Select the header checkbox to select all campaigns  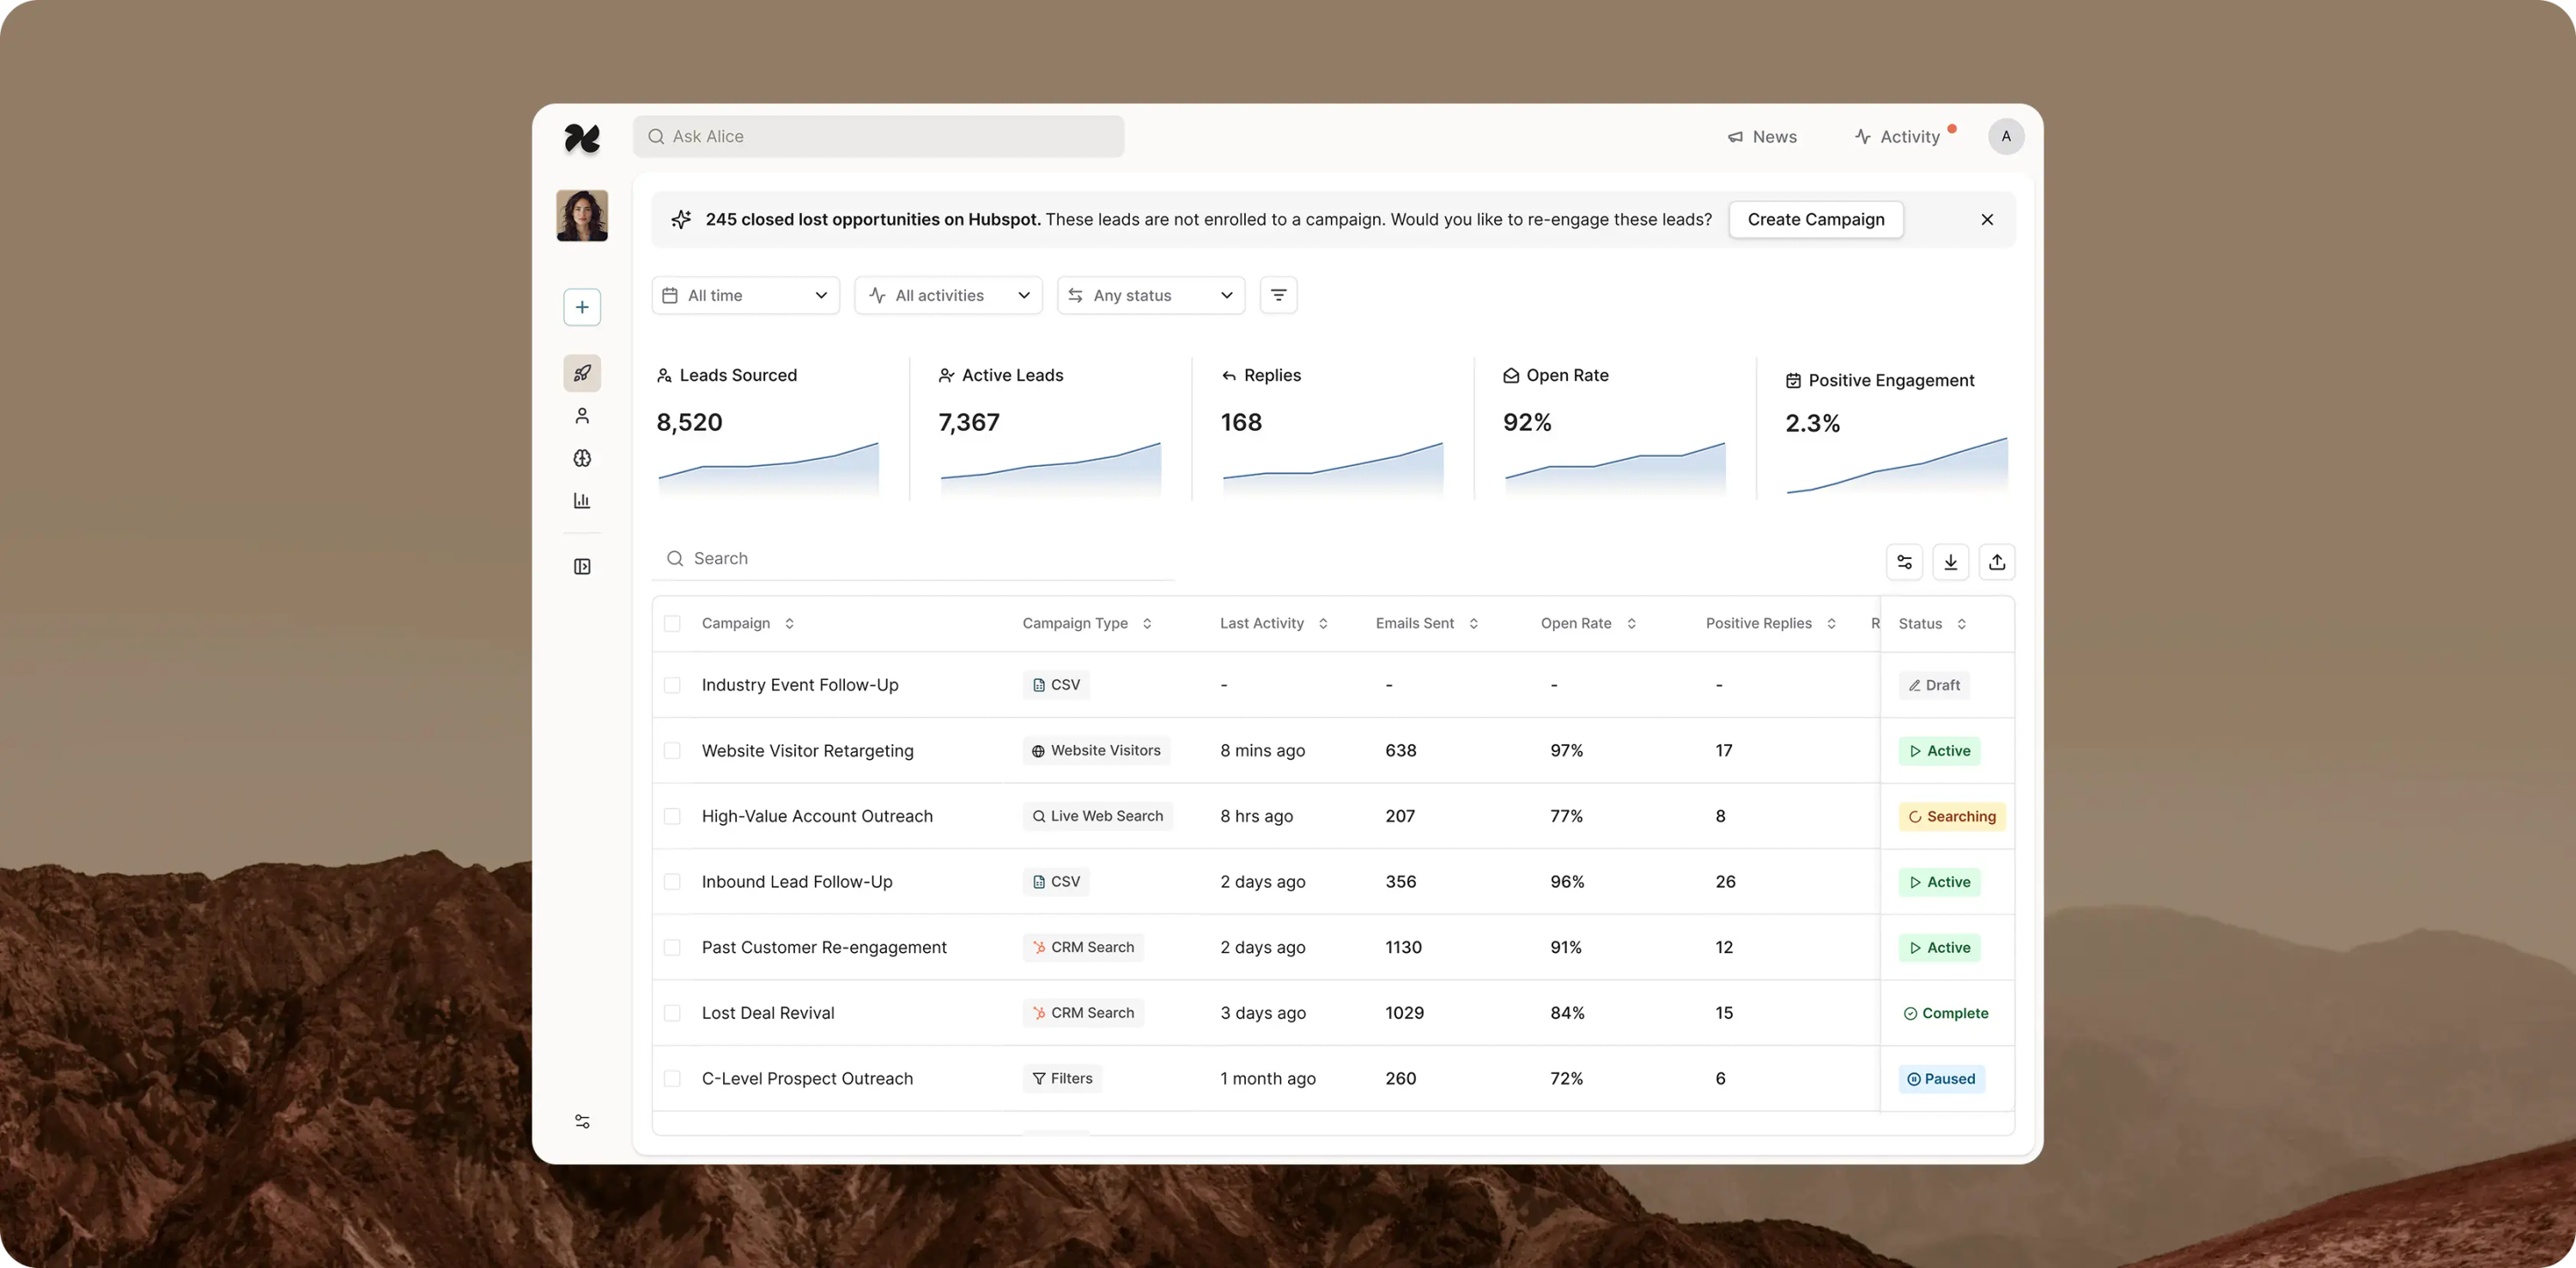673,622
